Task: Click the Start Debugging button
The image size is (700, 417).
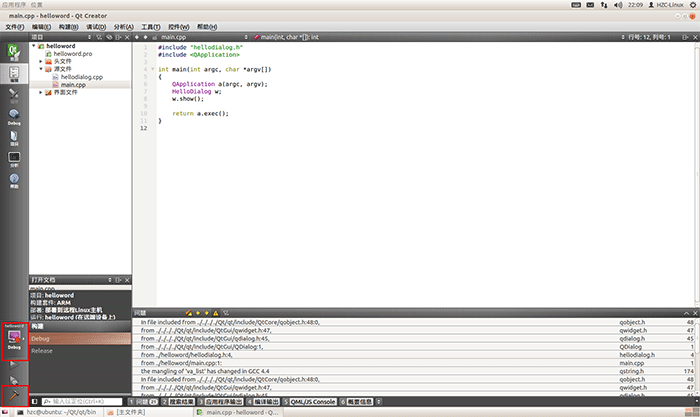Action: pyautogui.click(x=14, y=380)
